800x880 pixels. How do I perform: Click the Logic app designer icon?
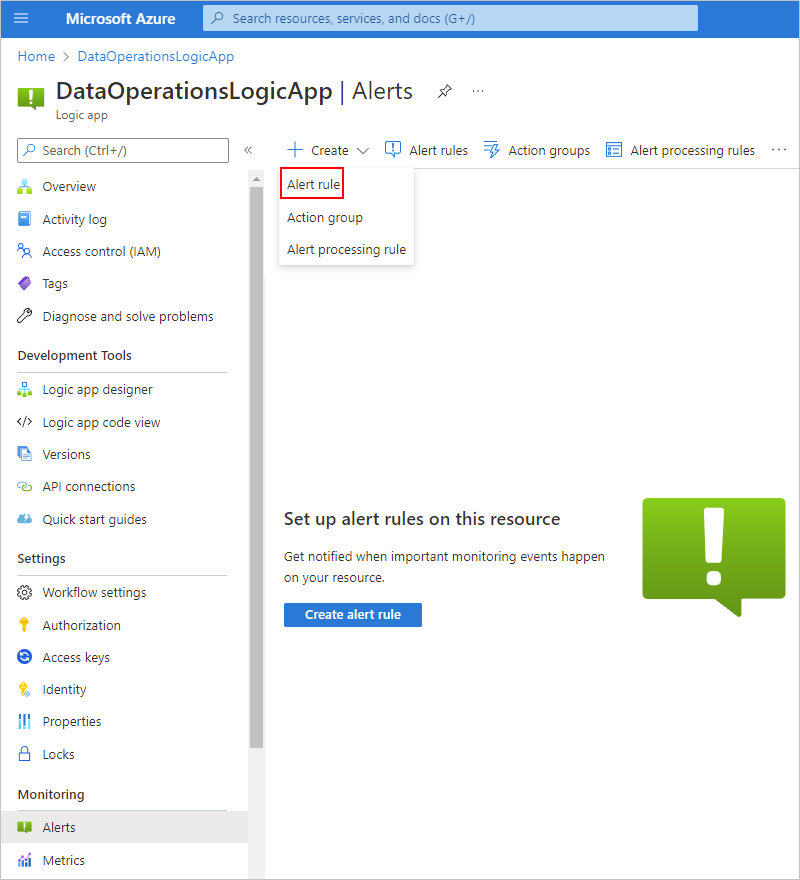pos(25,389)
